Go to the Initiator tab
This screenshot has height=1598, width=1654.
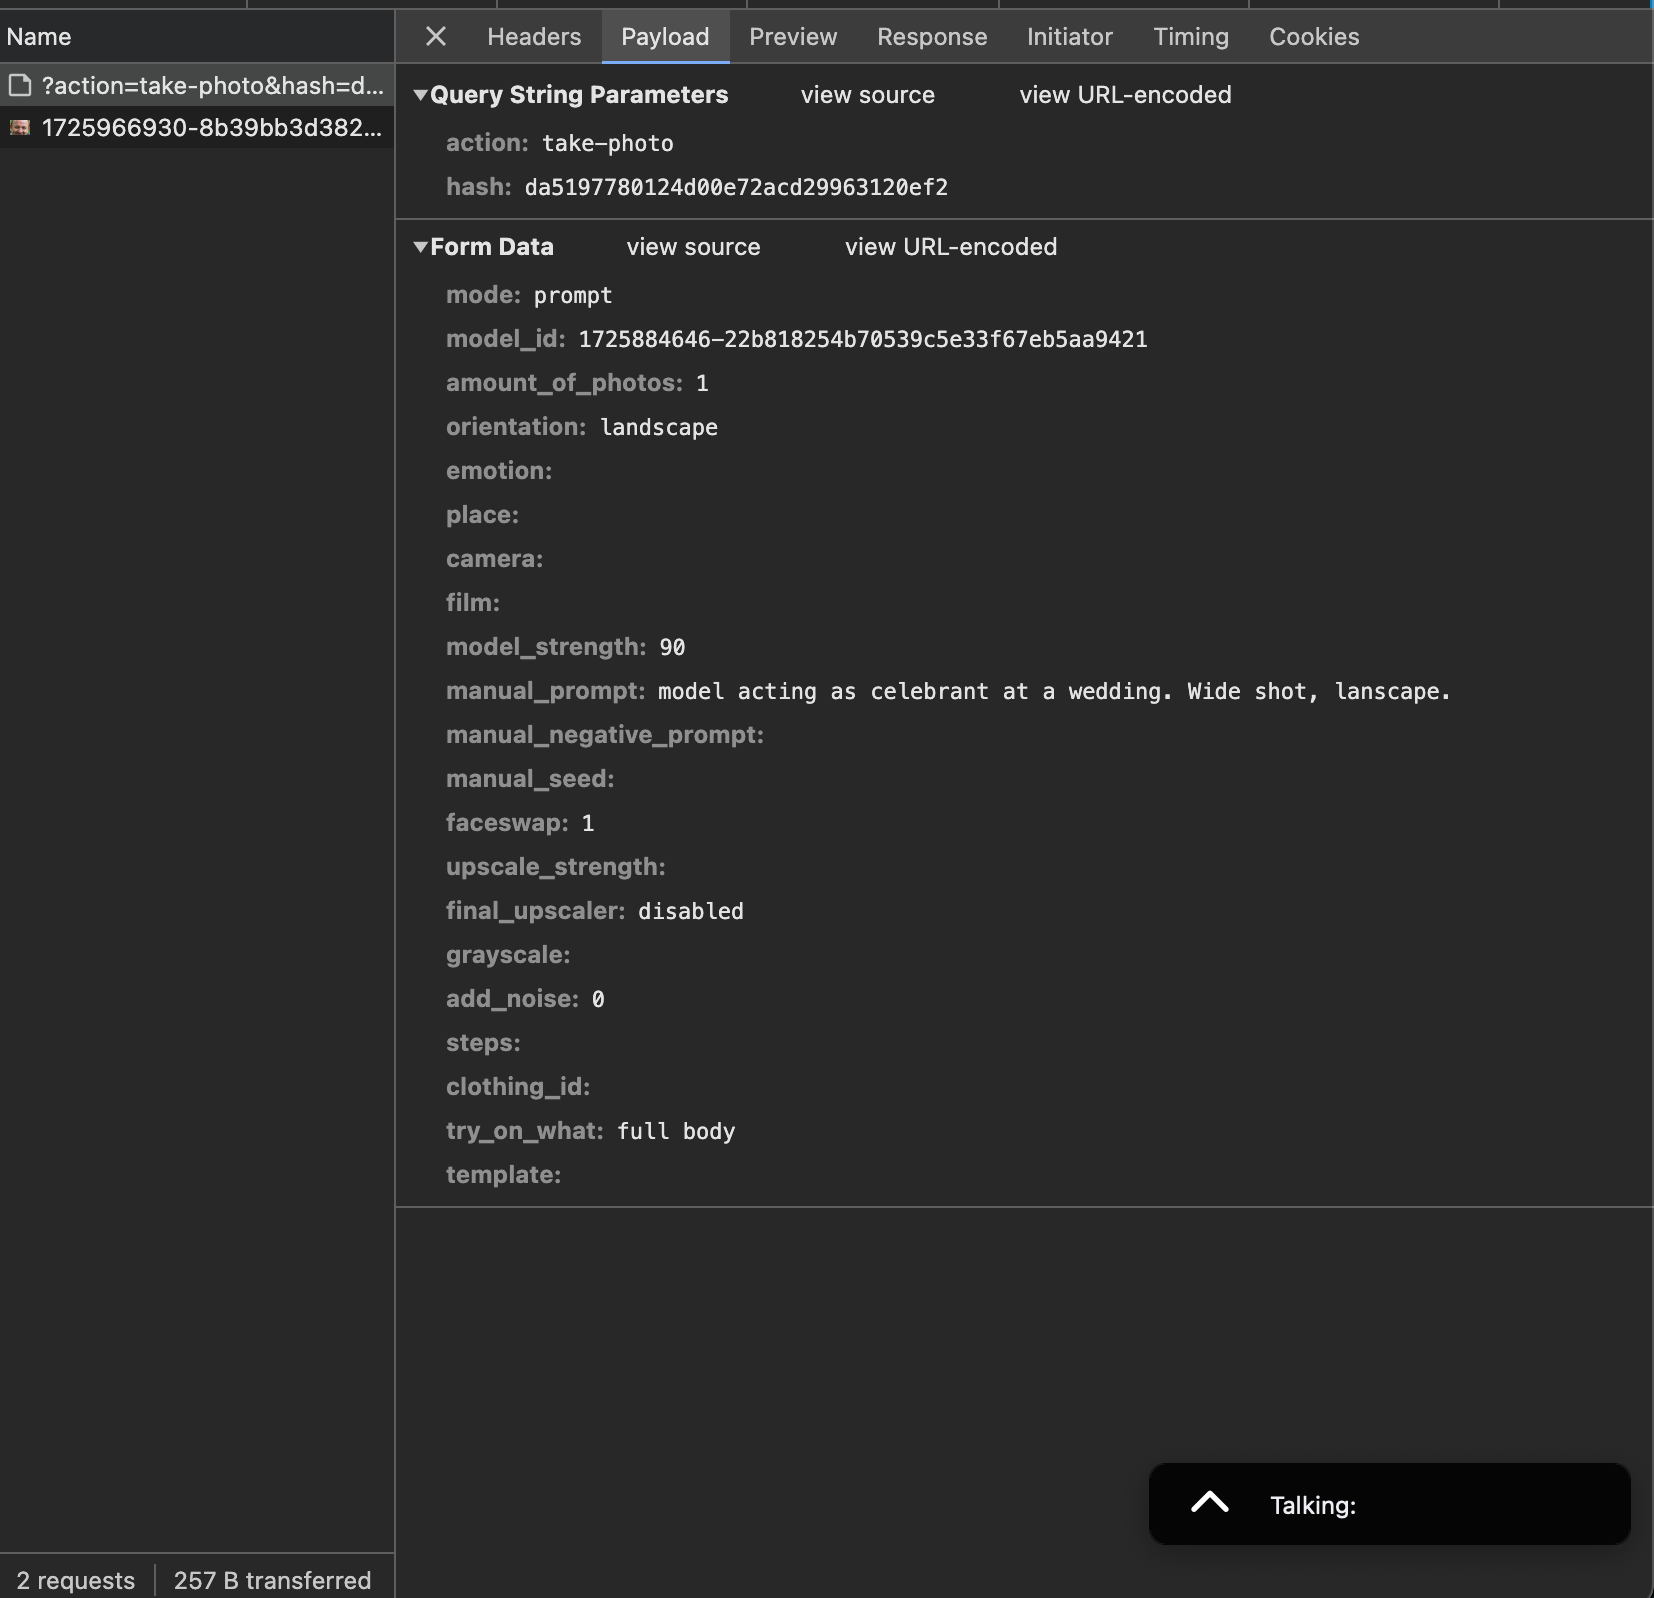[1069, 37]
